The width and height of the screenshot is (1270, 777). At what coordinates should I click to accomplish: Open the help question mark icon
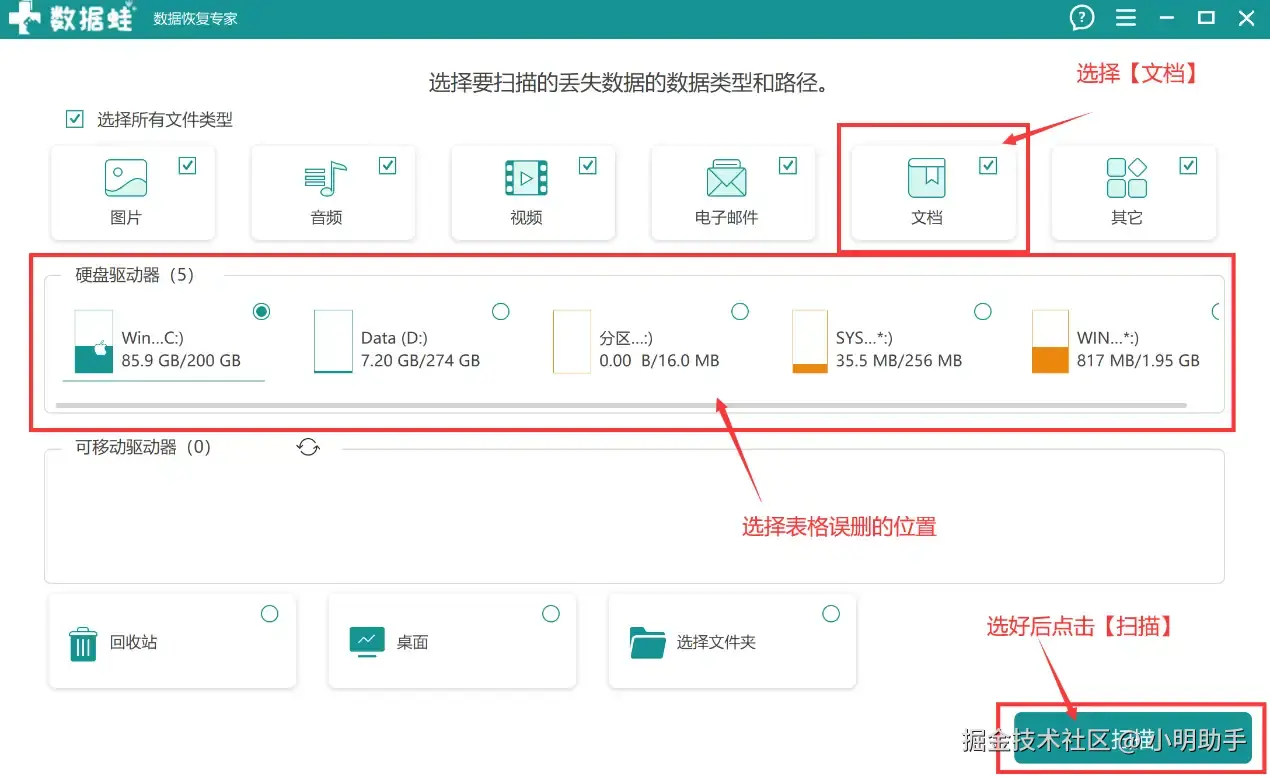click(1082, 17)
